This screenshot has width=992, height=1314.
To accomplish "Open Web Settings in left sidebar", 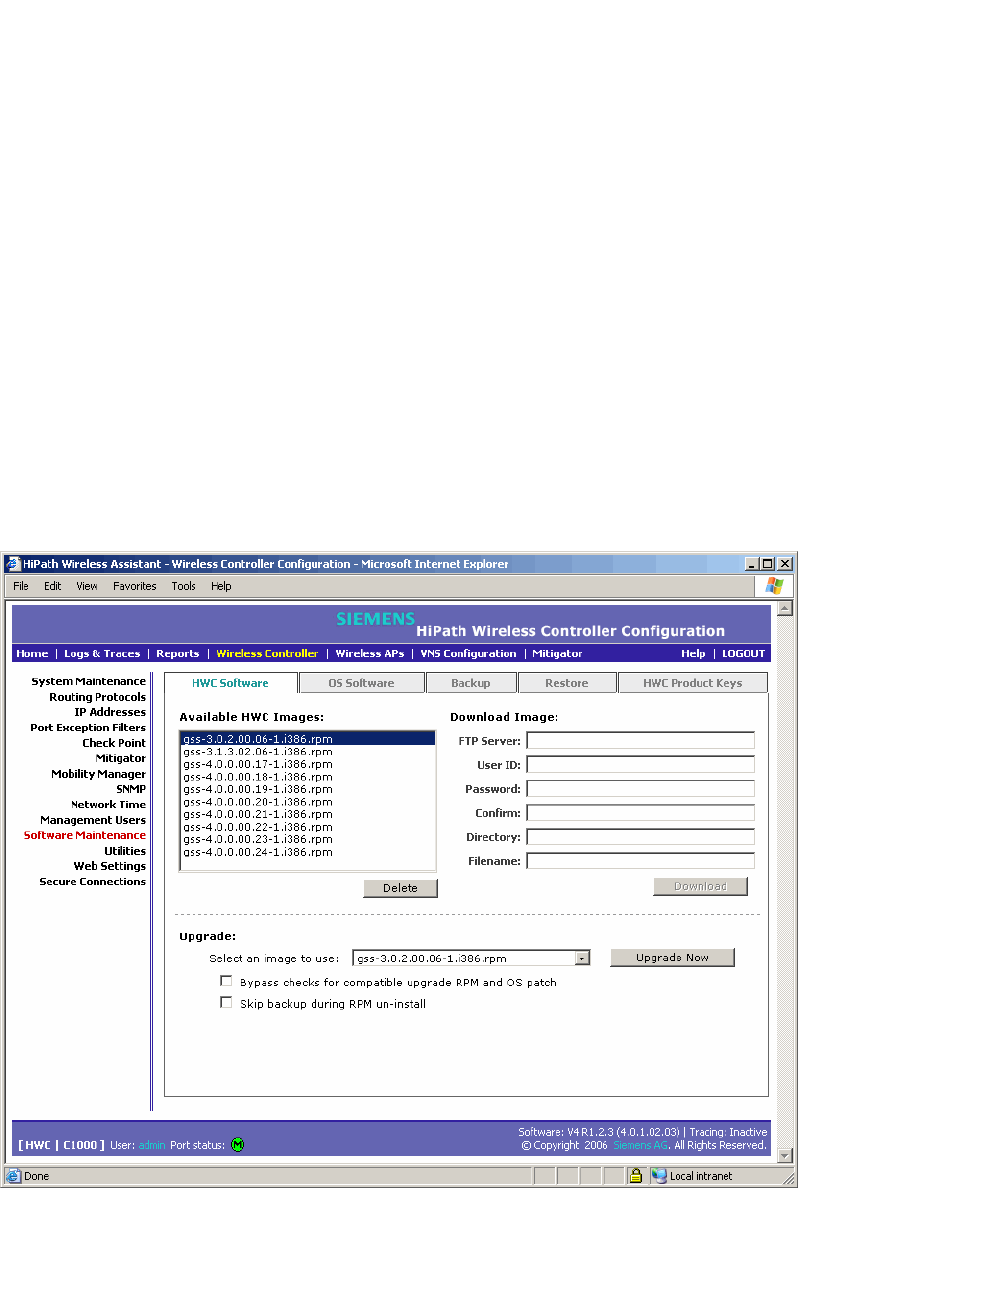I will coord(109,866).
